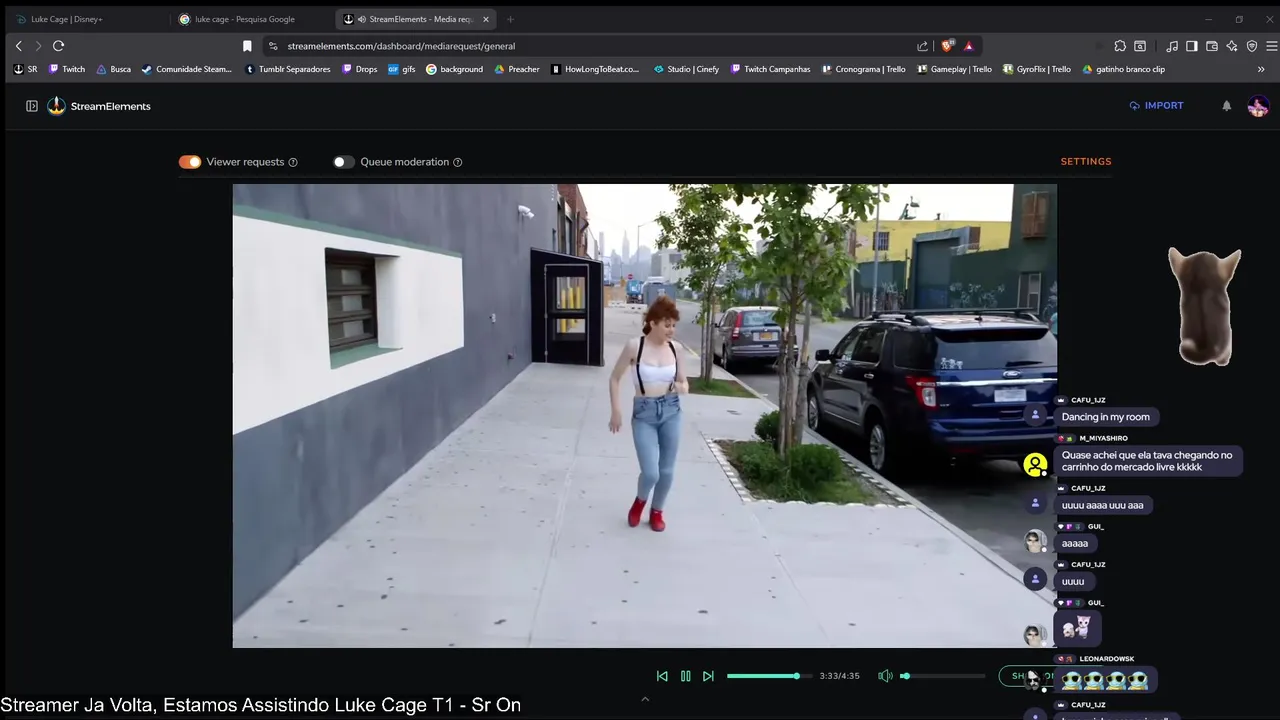This screenshot has height=720, width=1280.
Task: Open the Brave VPN shield icon
Action: pyautogui.click(x=1252, y=46)
